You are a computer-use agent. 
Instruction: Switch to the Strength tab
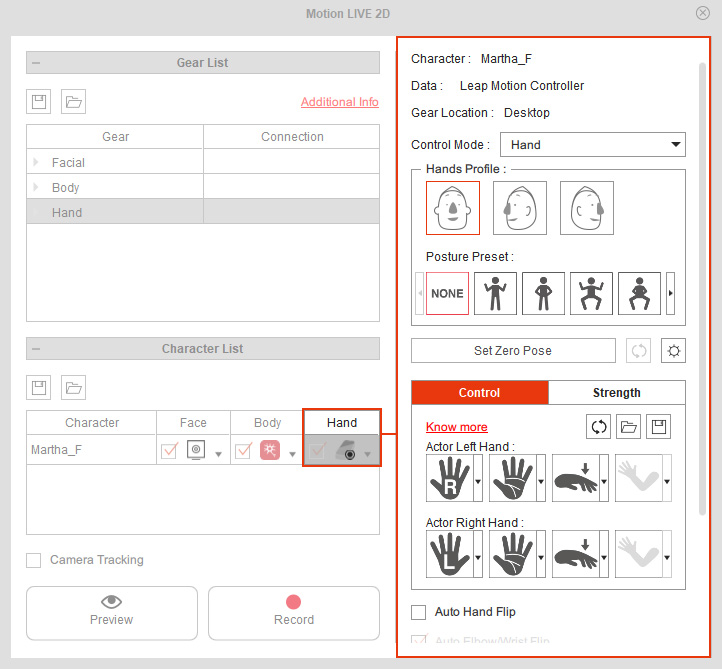click(x=617, y=393)
